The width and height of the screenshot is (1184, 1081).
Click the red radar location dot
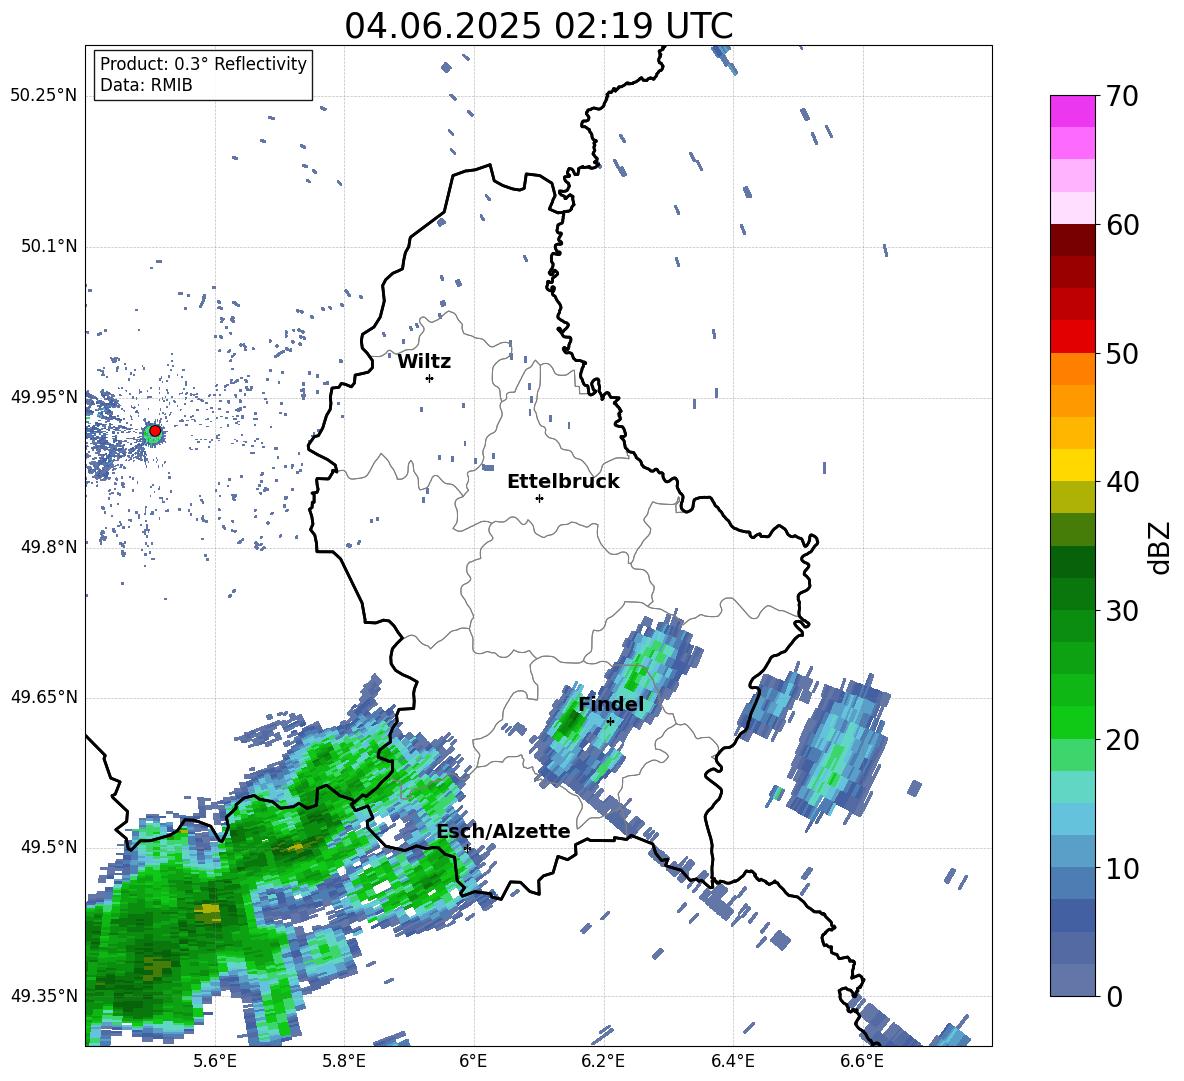tap(155, 431)
